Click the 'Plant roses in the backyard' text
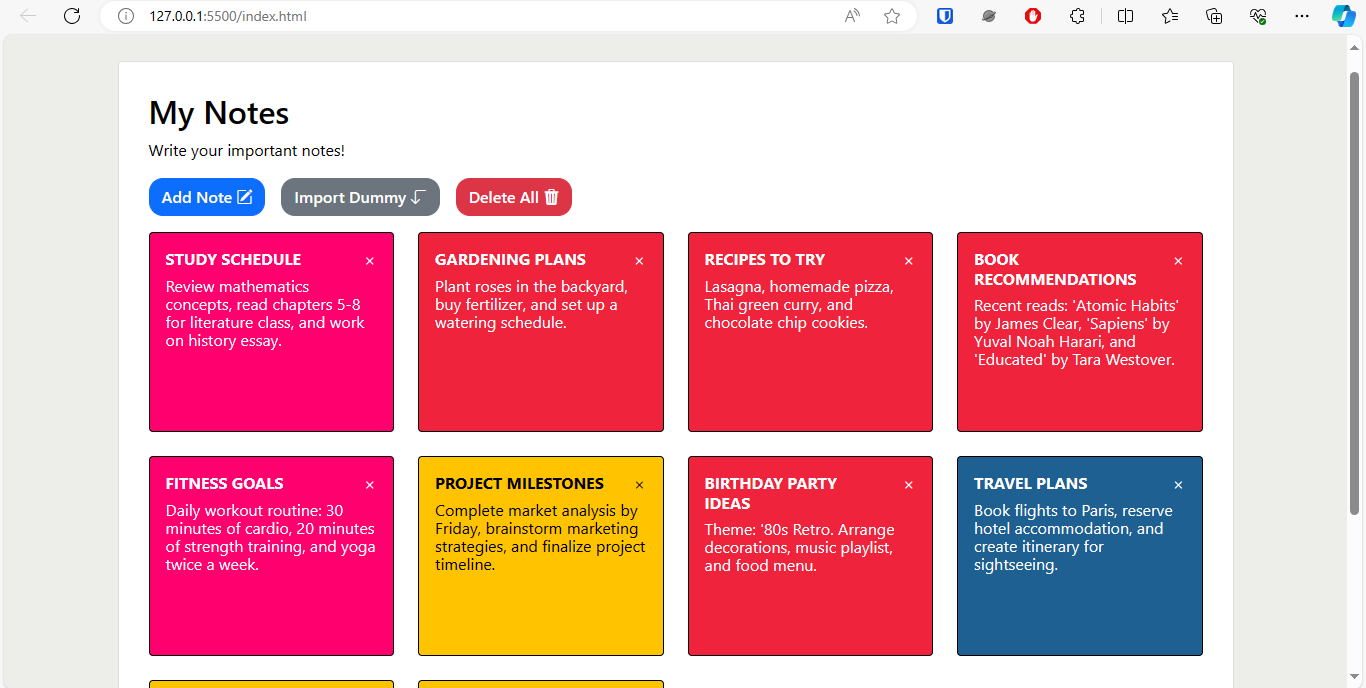1366x688 pixels. click(531, 304)
